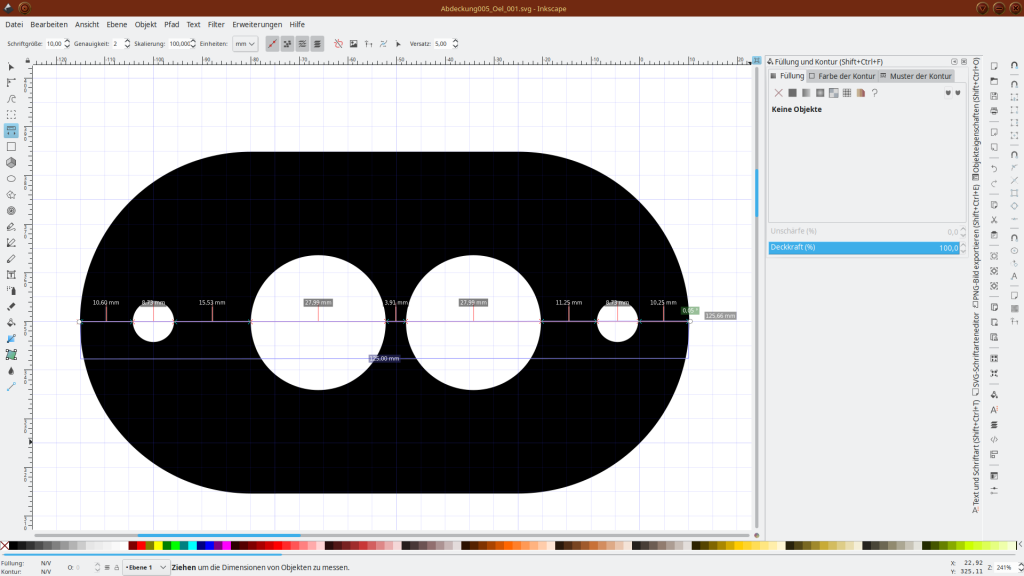
Task: Toggle layer lock in status bar
Action: pyautogui.click(x=117, y=567)
